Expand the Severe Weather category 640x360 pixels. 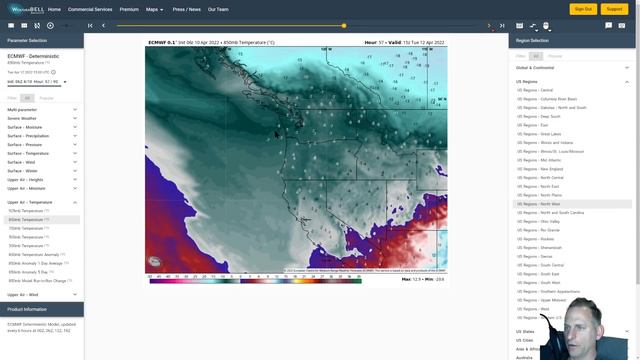click(x=42, y=118)
